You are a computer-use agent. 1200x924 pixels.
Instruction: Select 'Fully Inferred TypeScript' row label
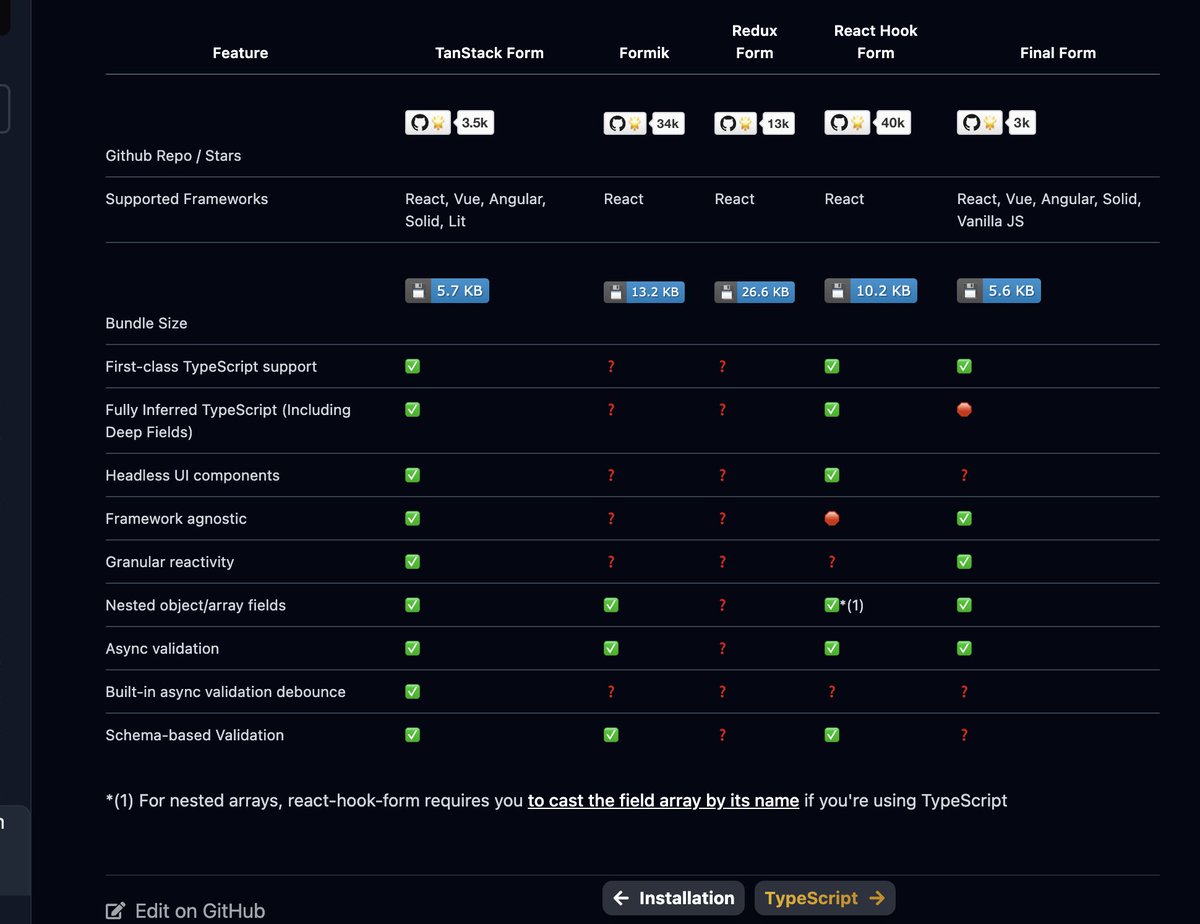228,421
